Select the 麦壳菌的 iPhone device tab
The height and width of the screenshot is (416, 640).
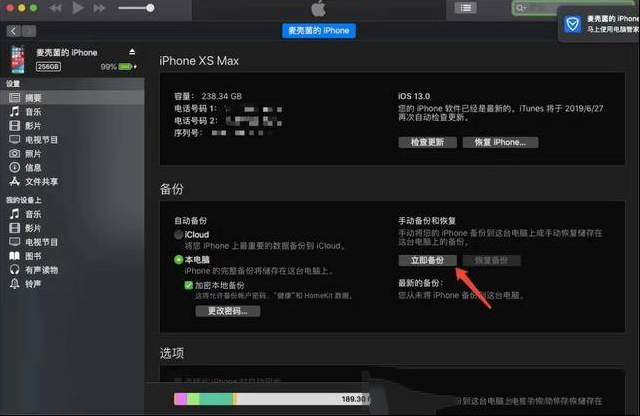[x=319, y=31]
